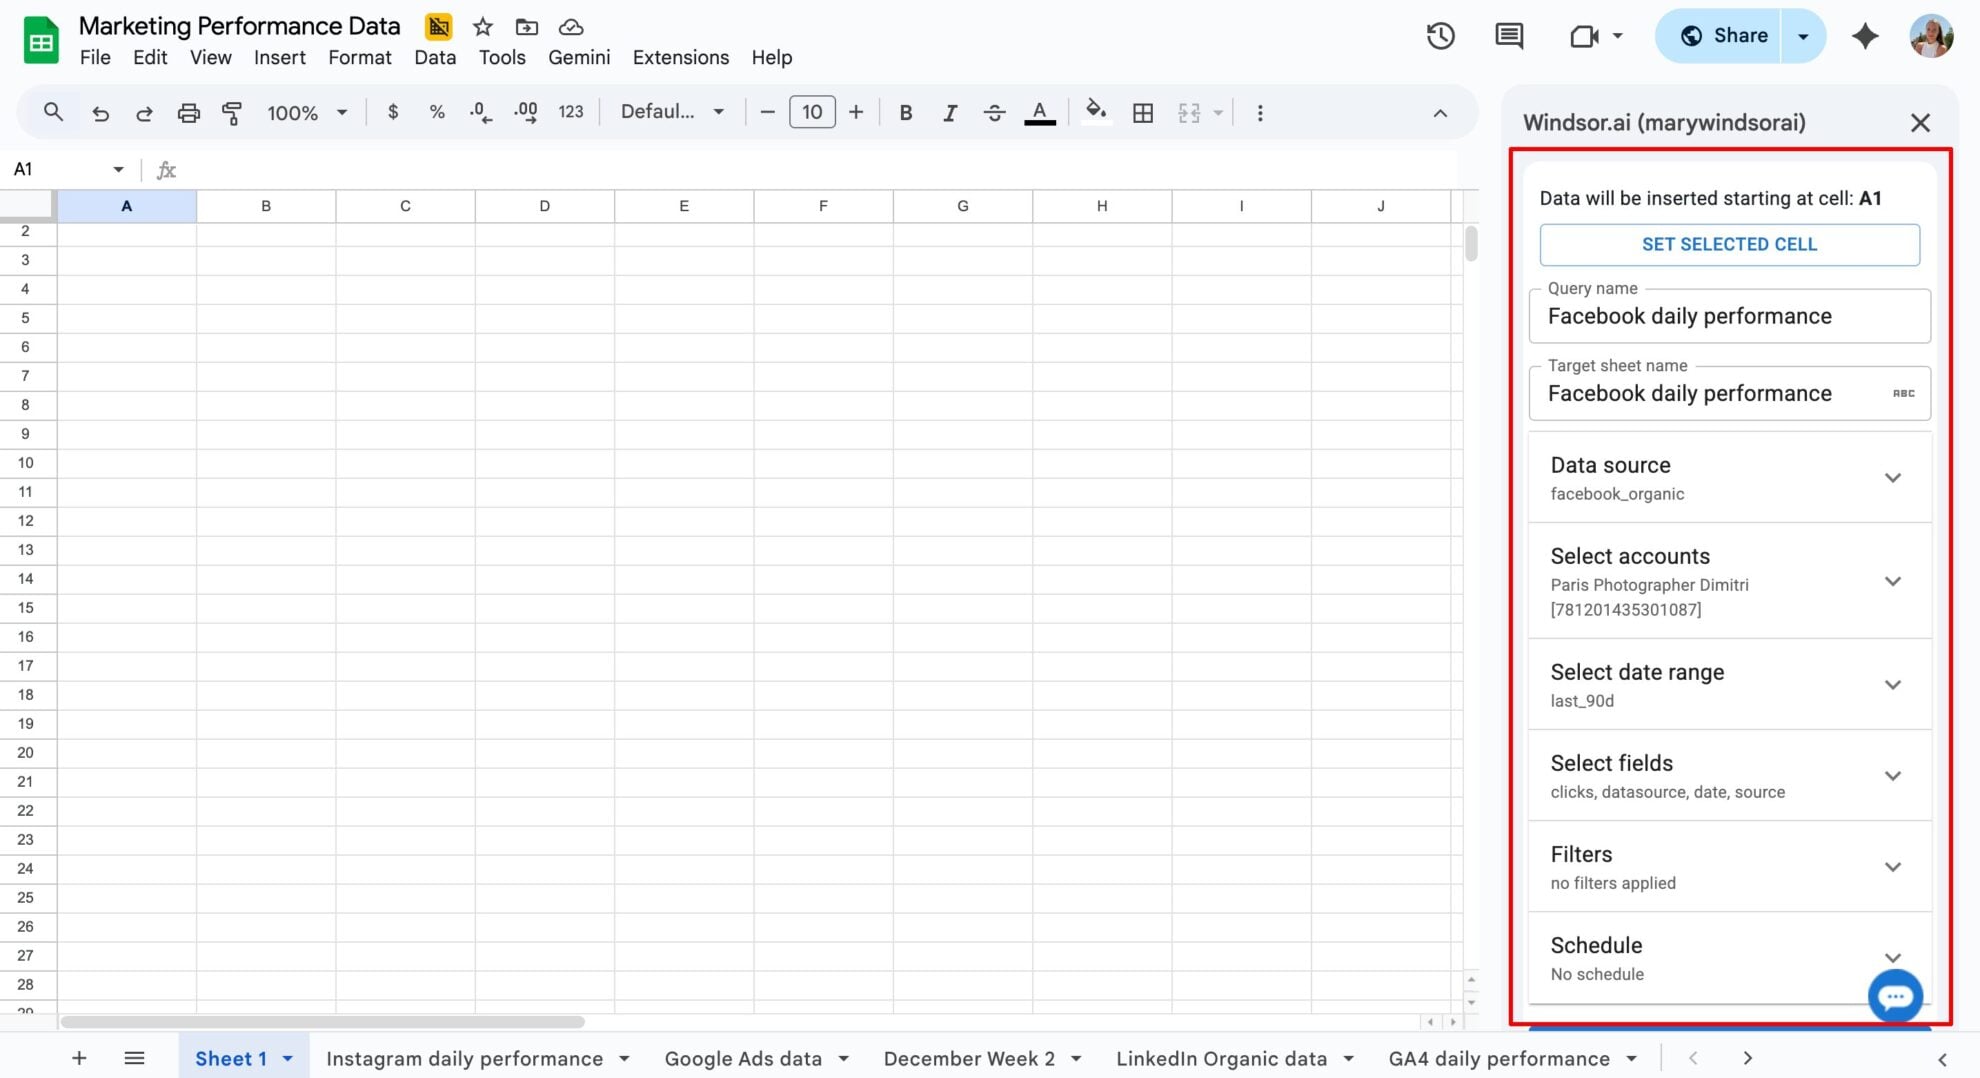Increase decimal places

click(525, 112)
